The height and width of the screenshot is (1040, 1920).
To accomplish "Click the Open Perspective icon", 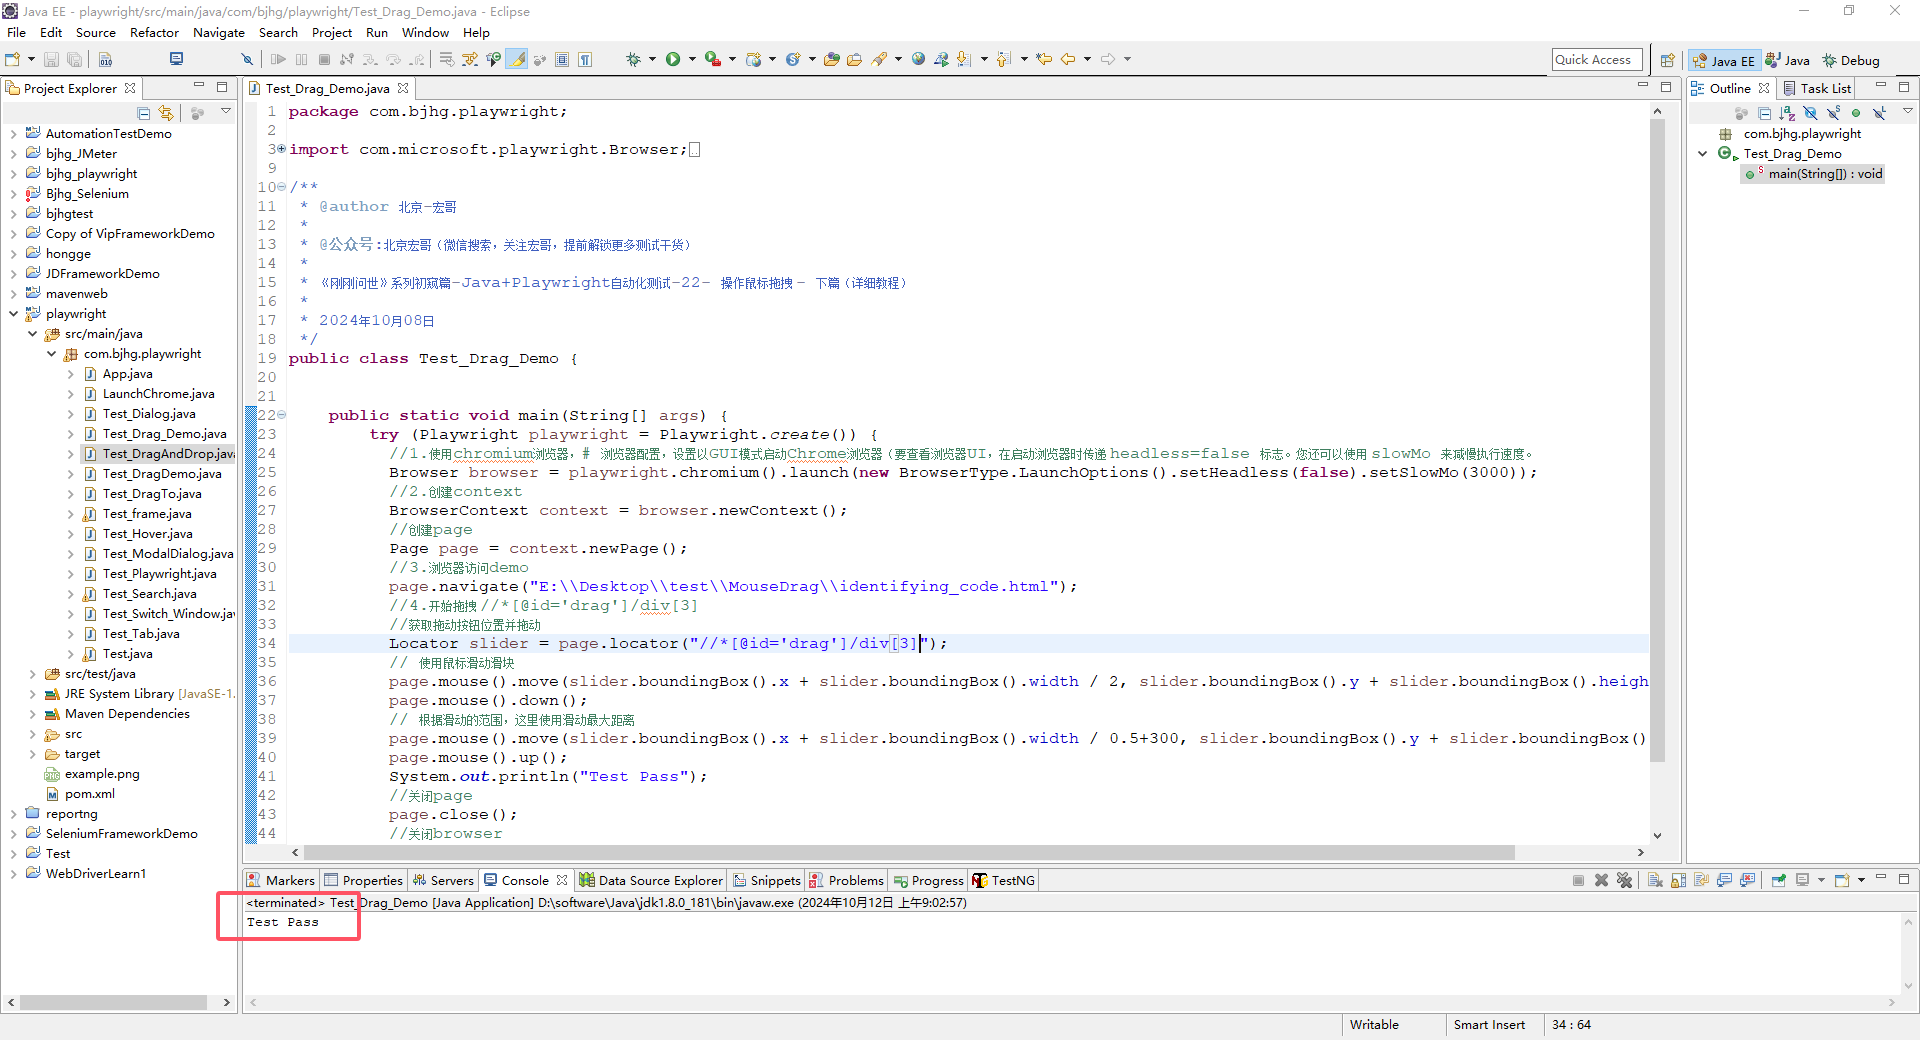I will [1667, 60].
